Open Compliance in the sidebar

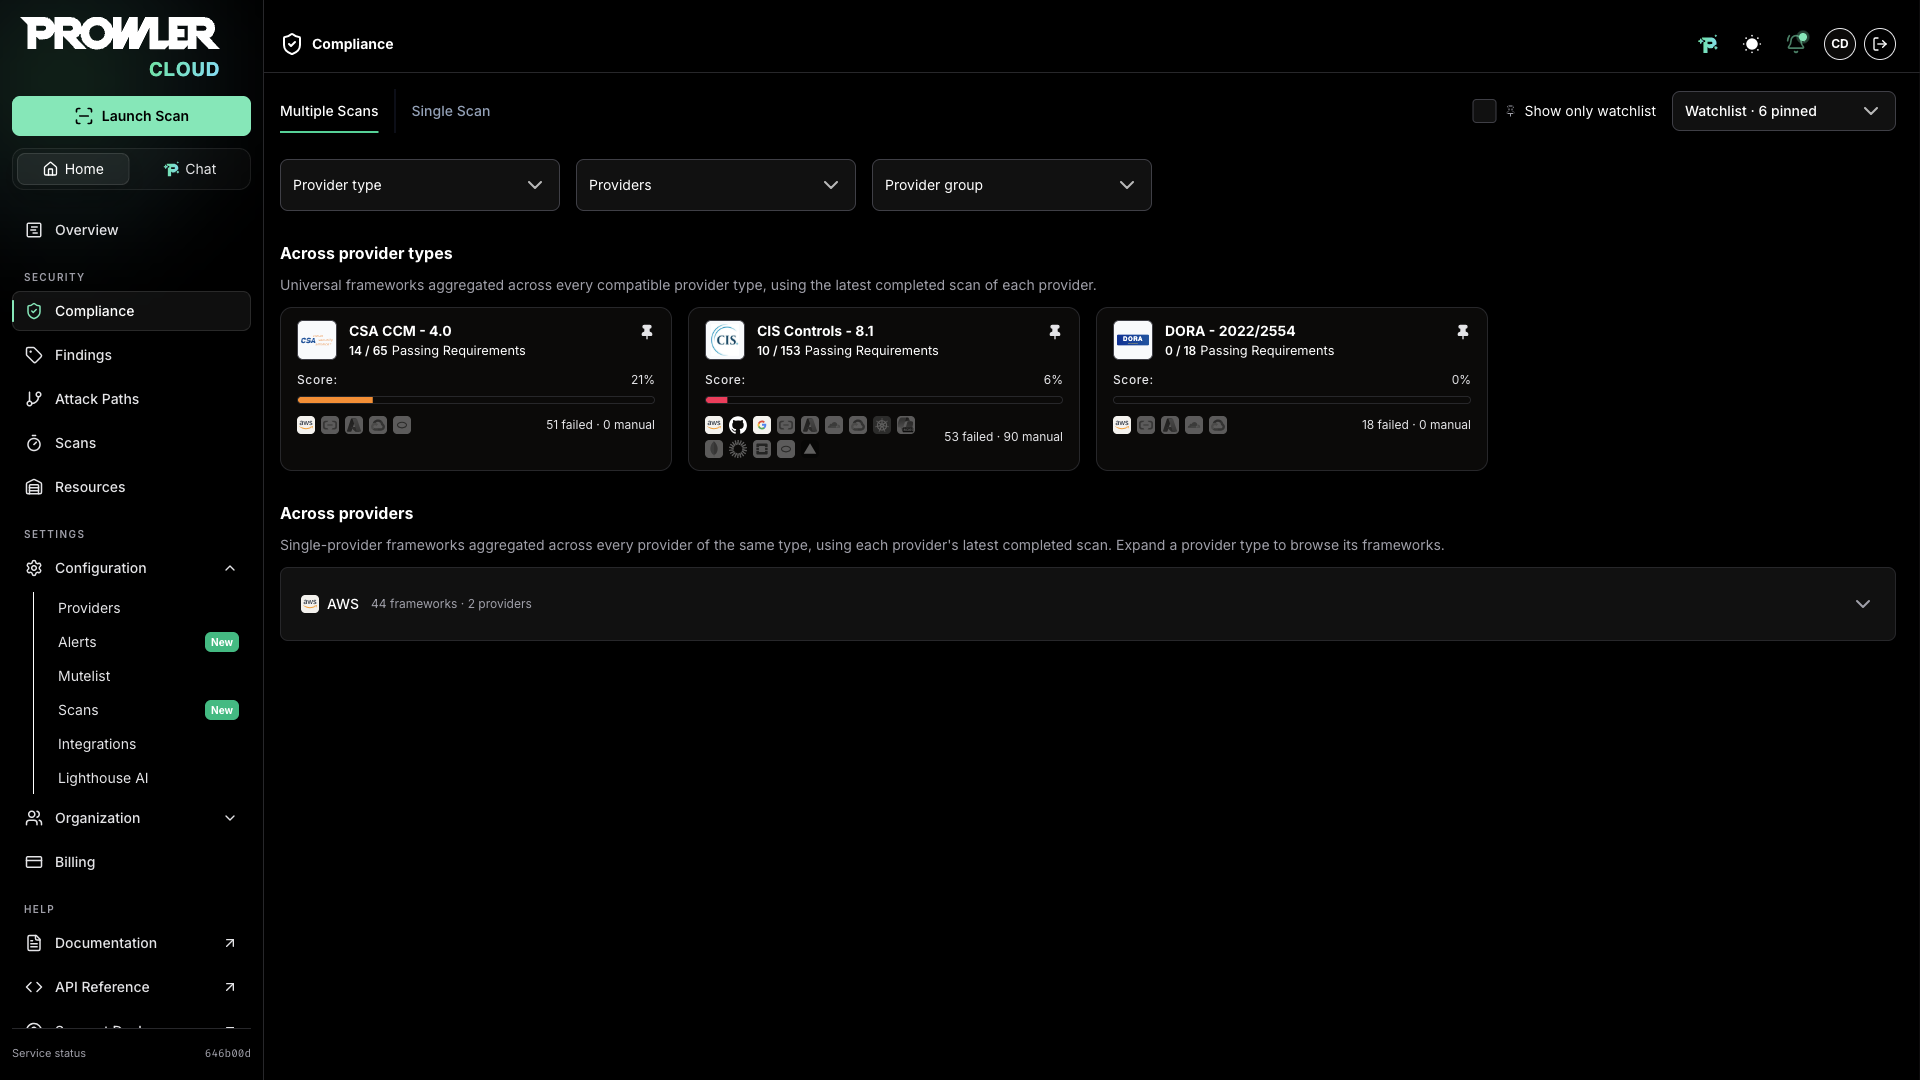(x=131, y=311)
